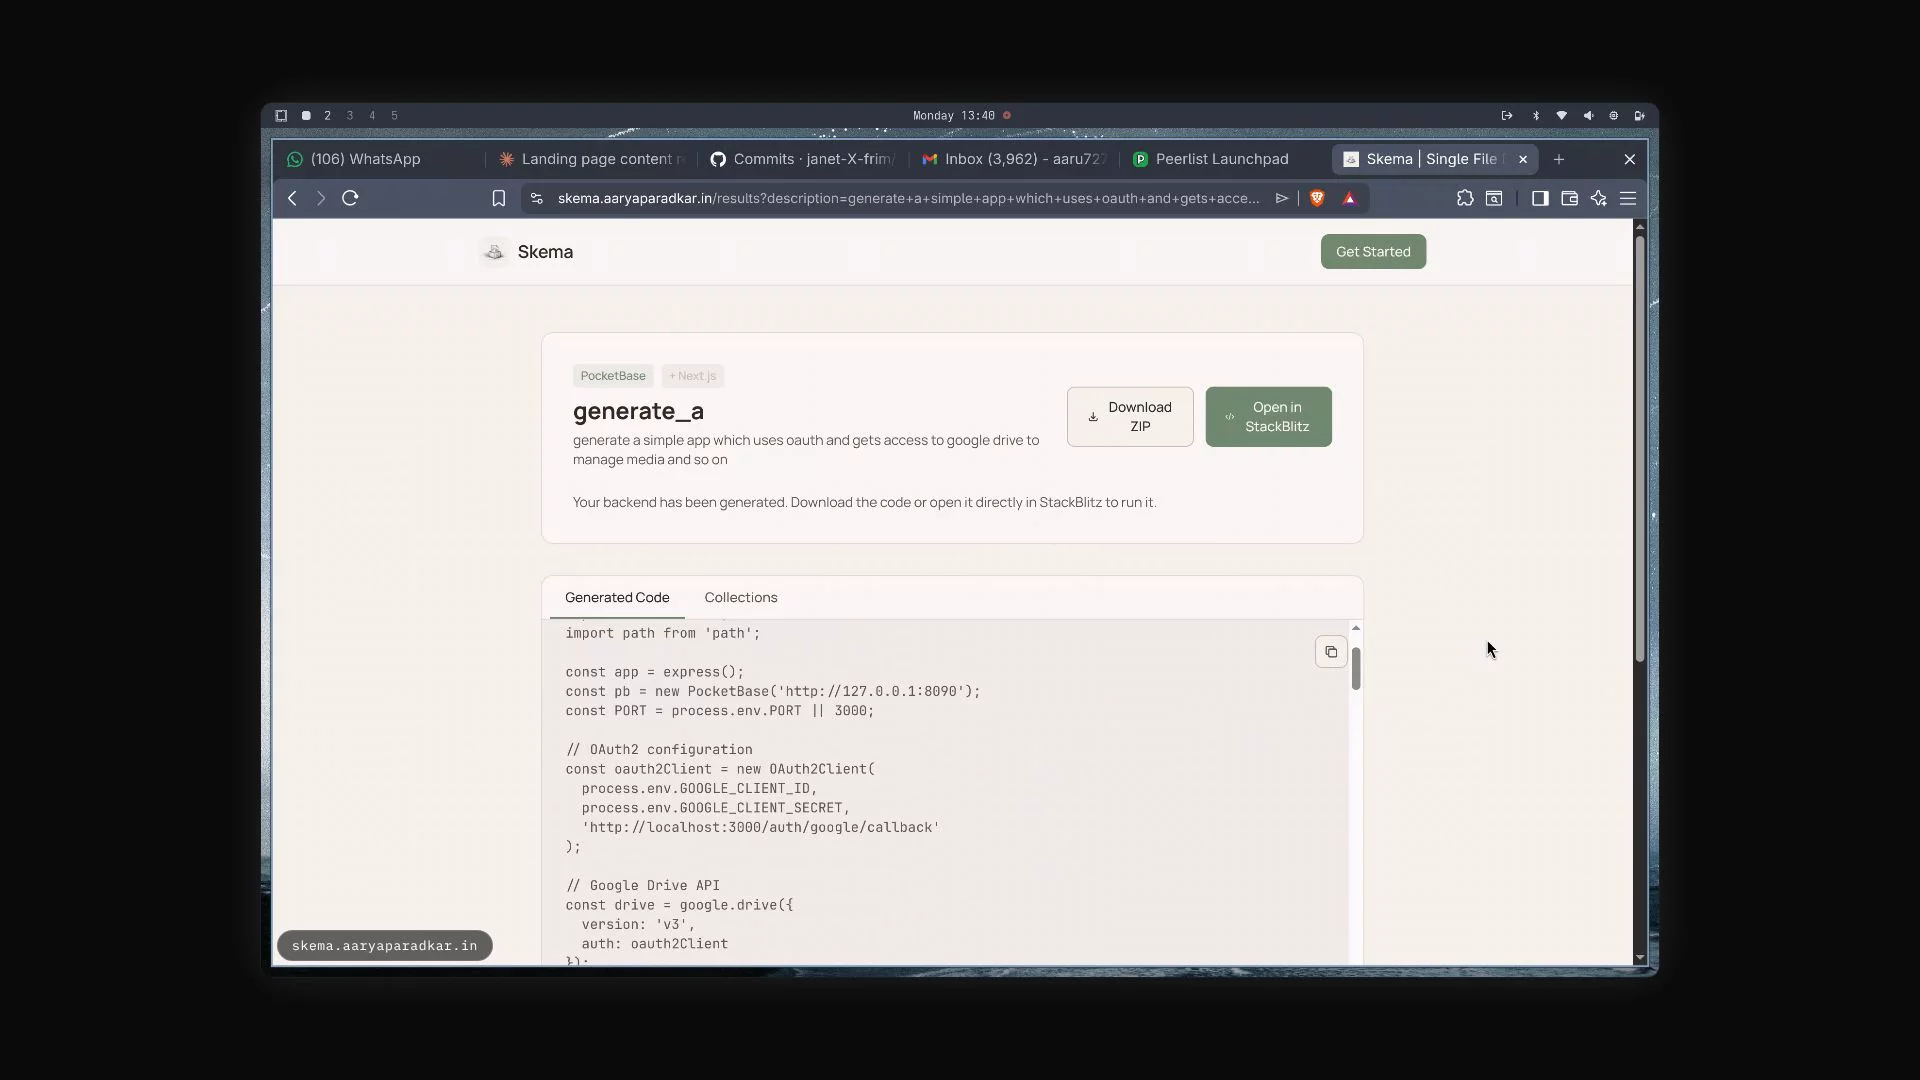Click the volume icon in system bar

coord(1588,116)
